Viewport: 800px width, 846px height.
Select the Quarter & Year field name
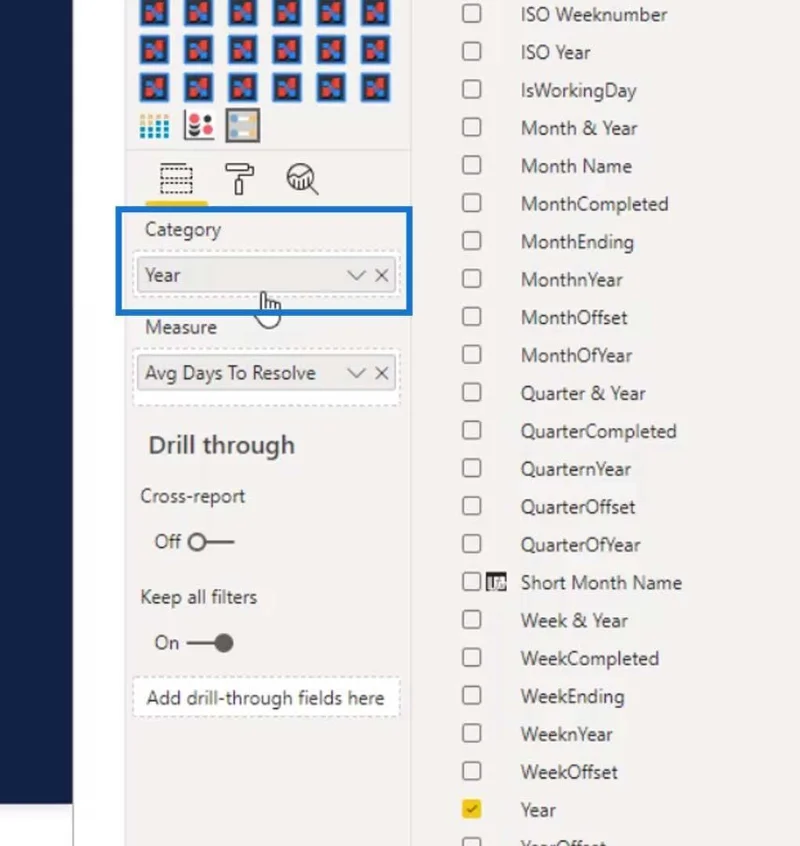point(583,393)
